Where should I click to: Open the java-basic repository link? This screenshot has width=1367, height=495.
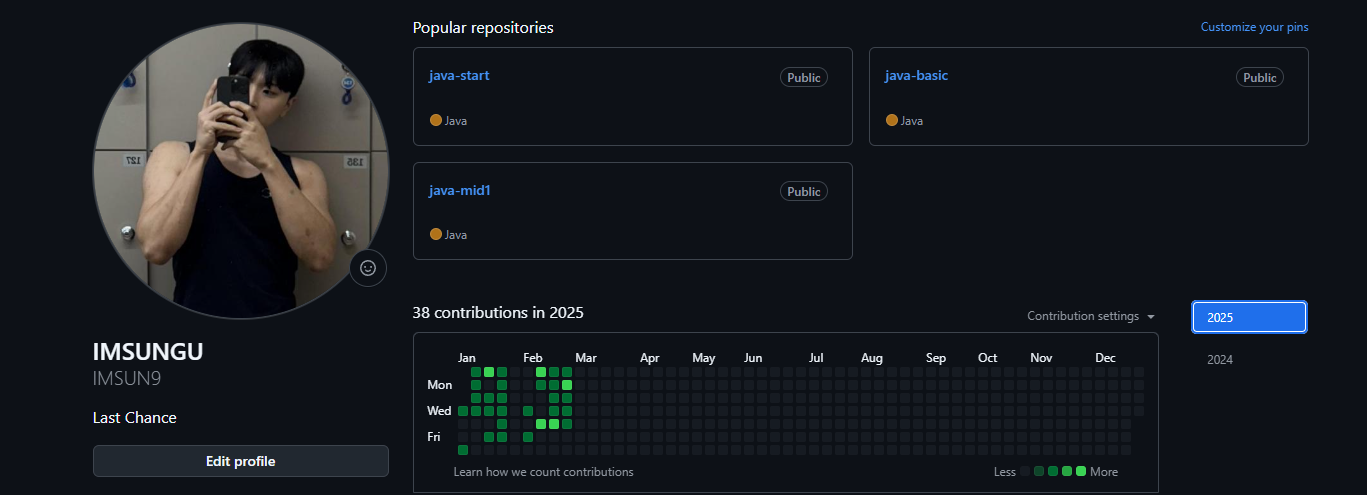click(916, 75)
